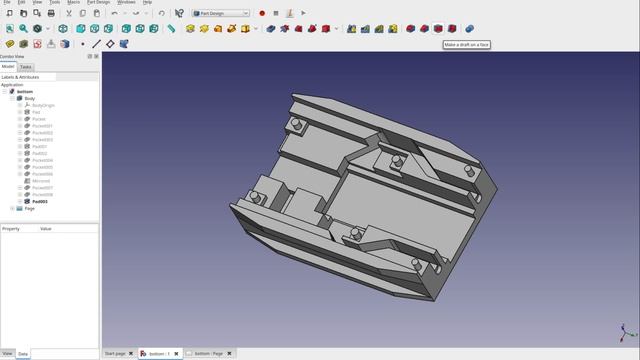The height and width of the screenshot is (360, 640).
Task: Open the draw style dropdown arrow
Action: 48,29
